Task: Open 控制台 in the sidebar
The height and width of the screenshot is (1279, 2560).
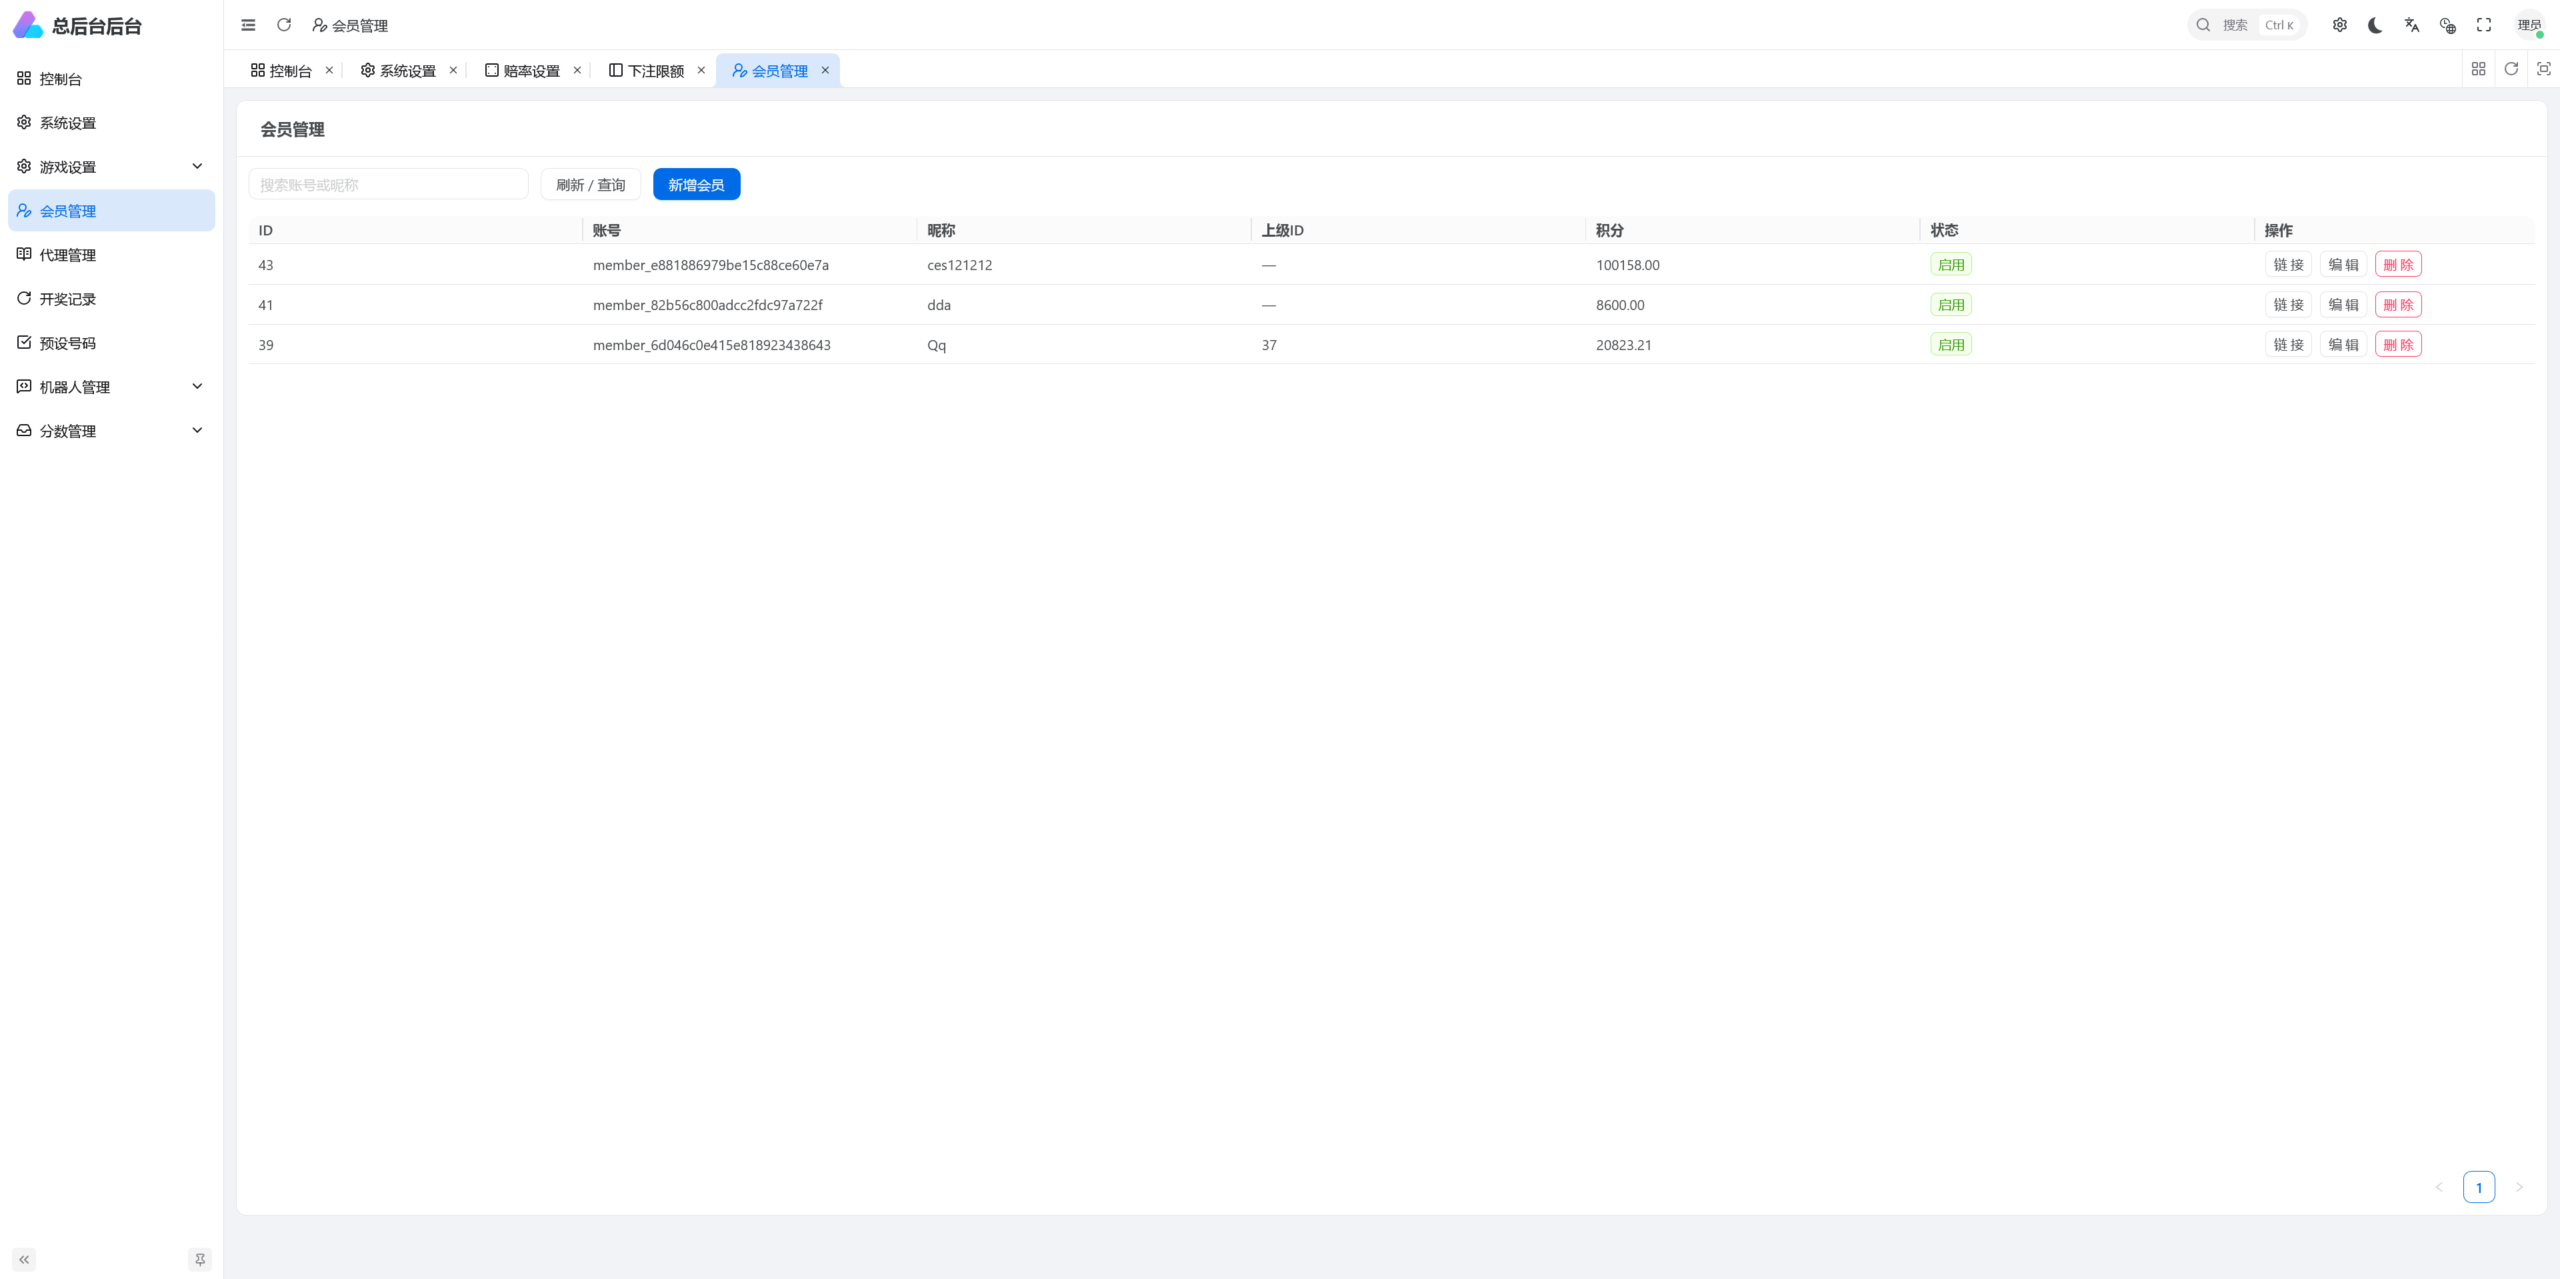Action: [x=111, y=79]
